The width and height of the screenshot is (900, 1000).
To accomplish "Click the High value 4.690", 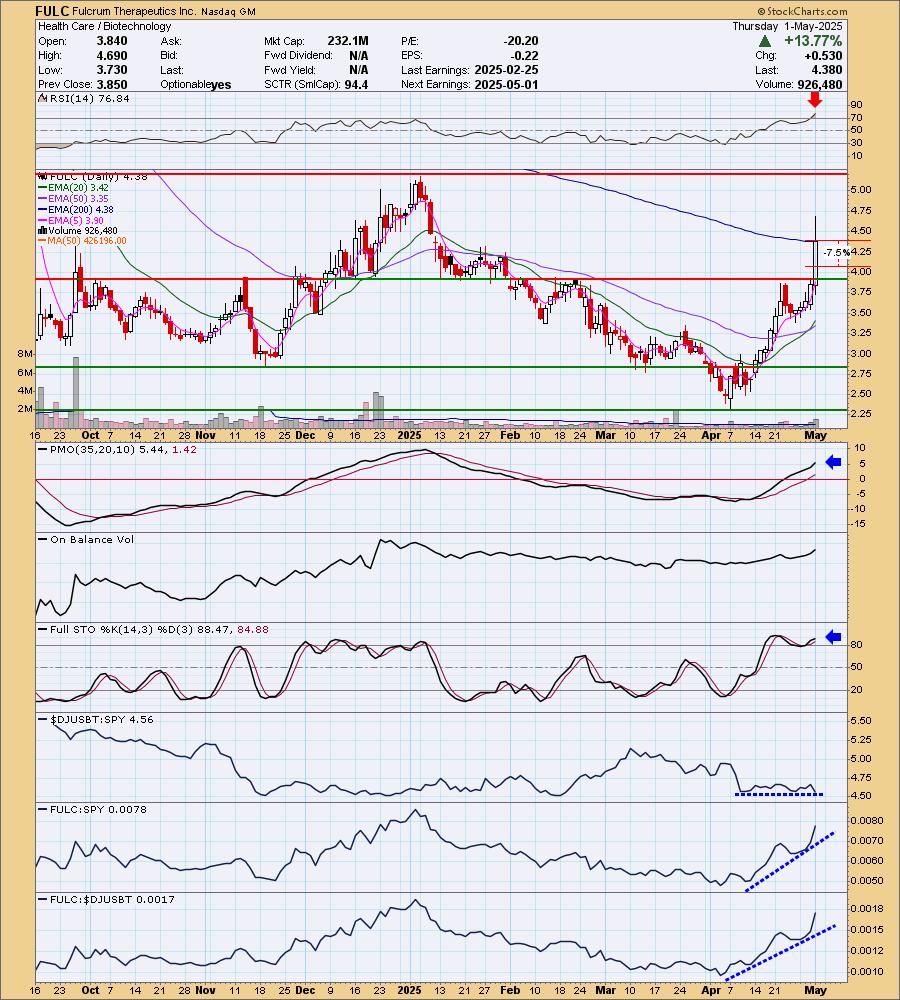I will coord(112,55).
